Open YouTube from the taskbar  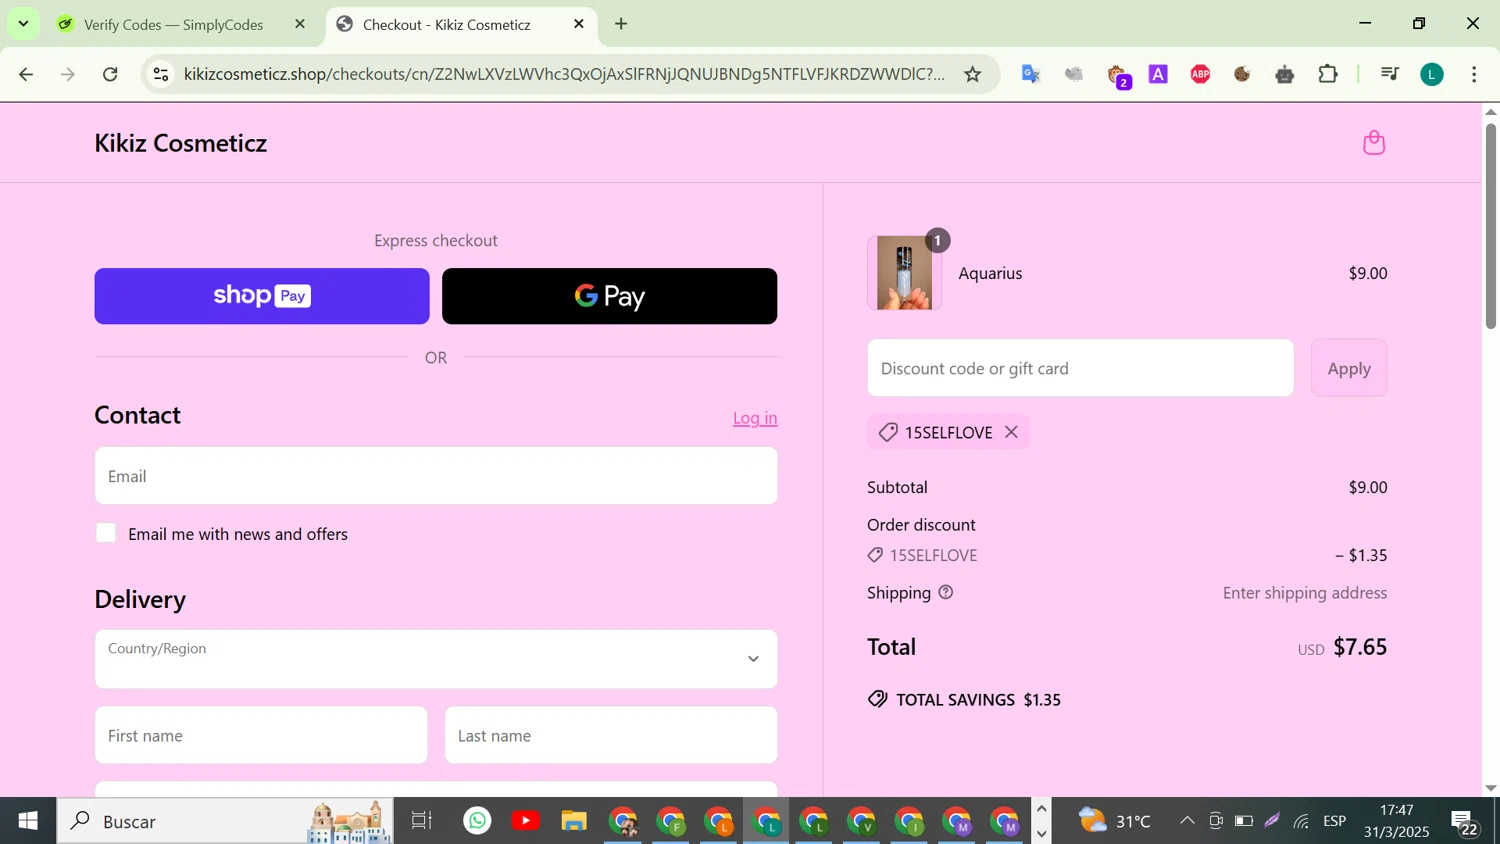(526, 821)
